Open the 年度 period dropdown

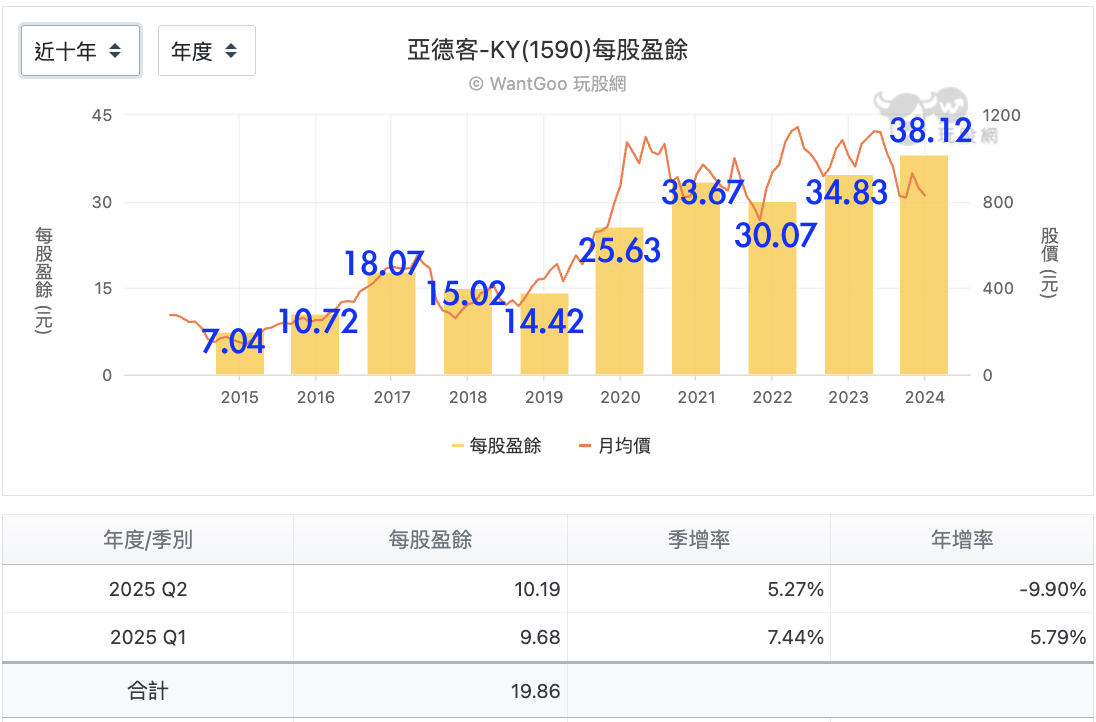207,50
